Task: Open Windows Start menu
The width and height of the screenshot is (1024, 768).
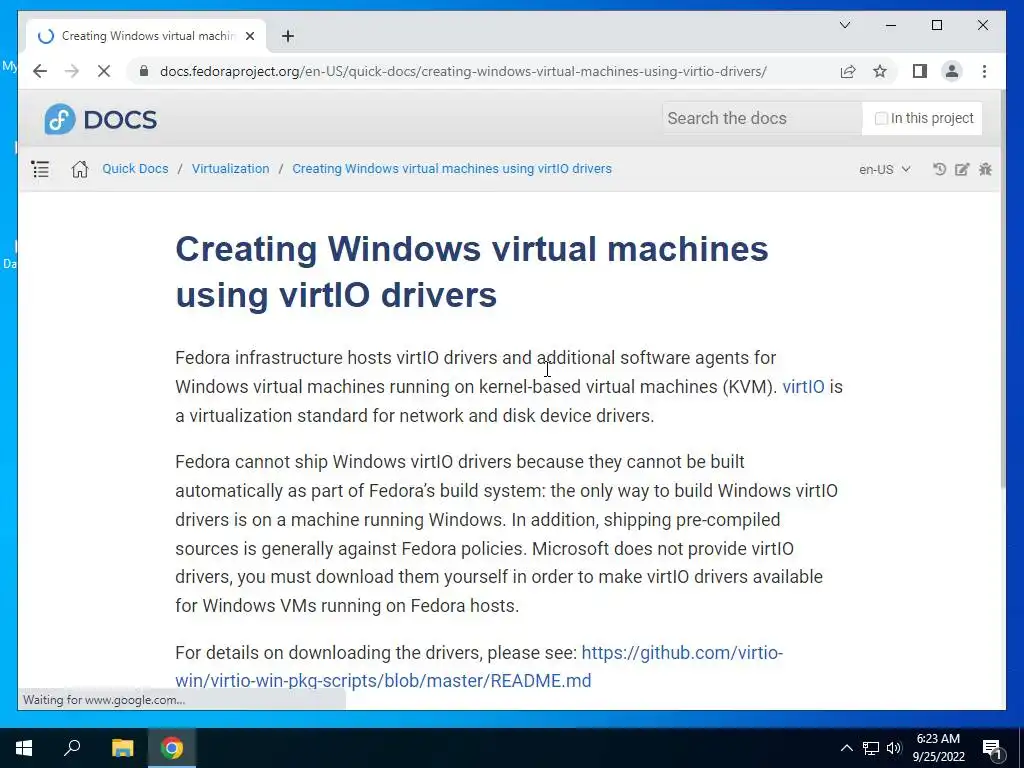Action: tap(24, 748)
